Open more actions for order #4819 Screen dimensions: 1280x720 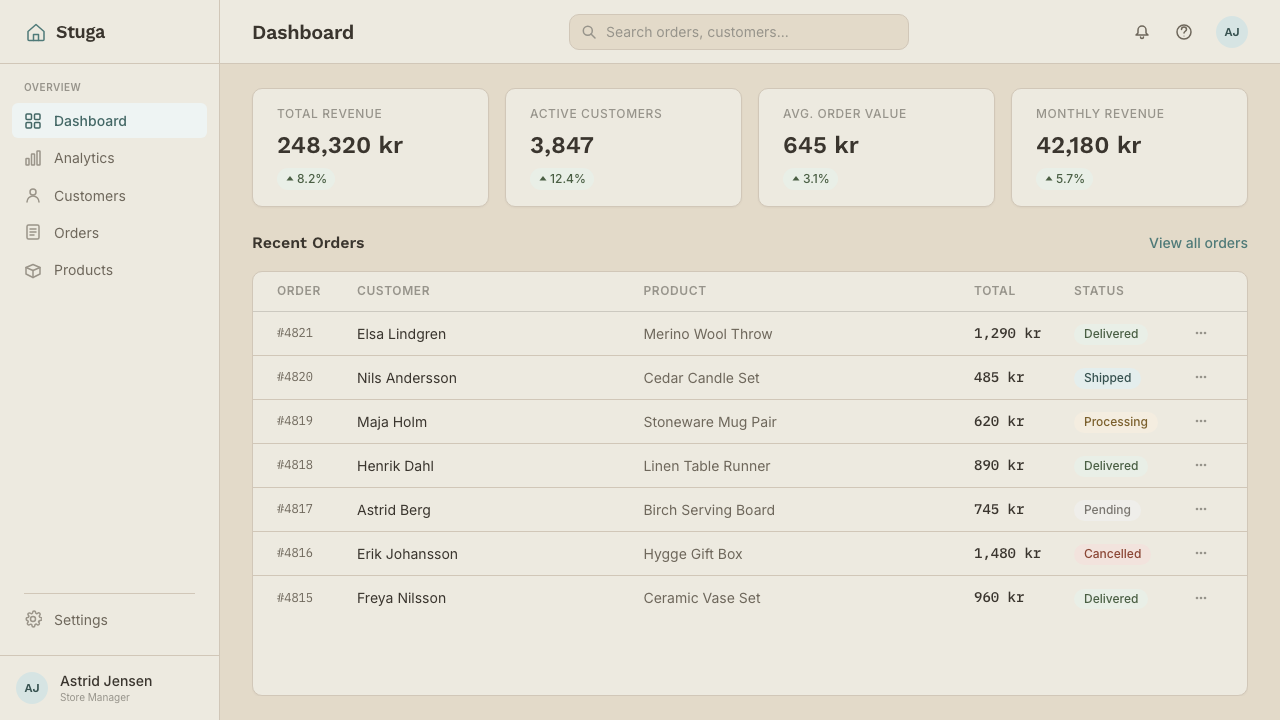click(x=1201, y=421)
